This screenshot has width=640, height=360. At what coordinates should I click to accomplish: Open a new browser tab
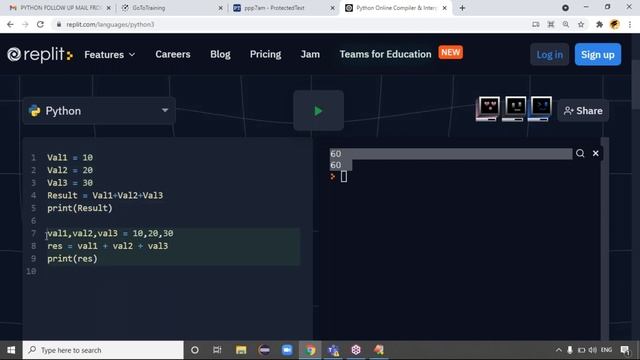pos(462,8)
